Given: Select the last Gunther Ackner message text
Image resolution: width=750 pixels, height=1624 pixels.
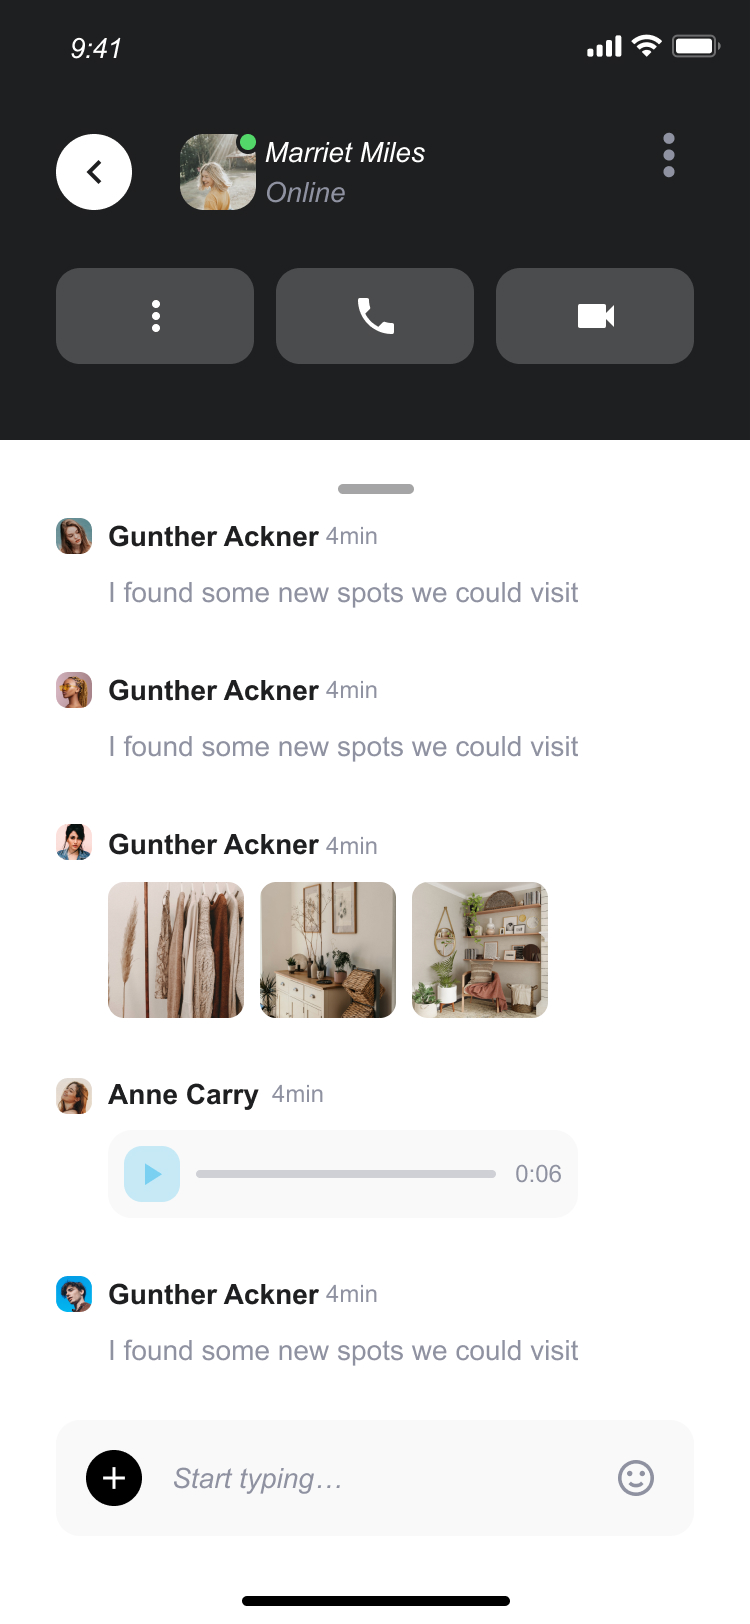Looking at the screenshot, I should tap(343, 1351).
